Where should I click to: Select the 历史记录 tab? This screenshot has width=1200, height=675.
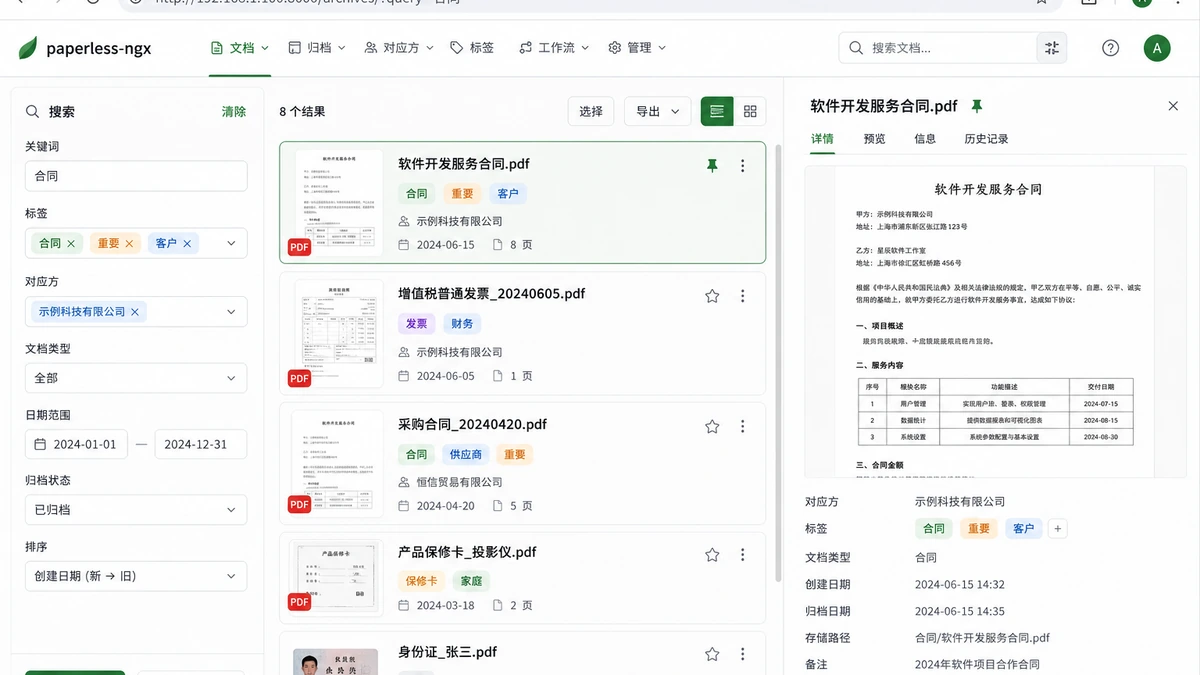coord(986,139)
